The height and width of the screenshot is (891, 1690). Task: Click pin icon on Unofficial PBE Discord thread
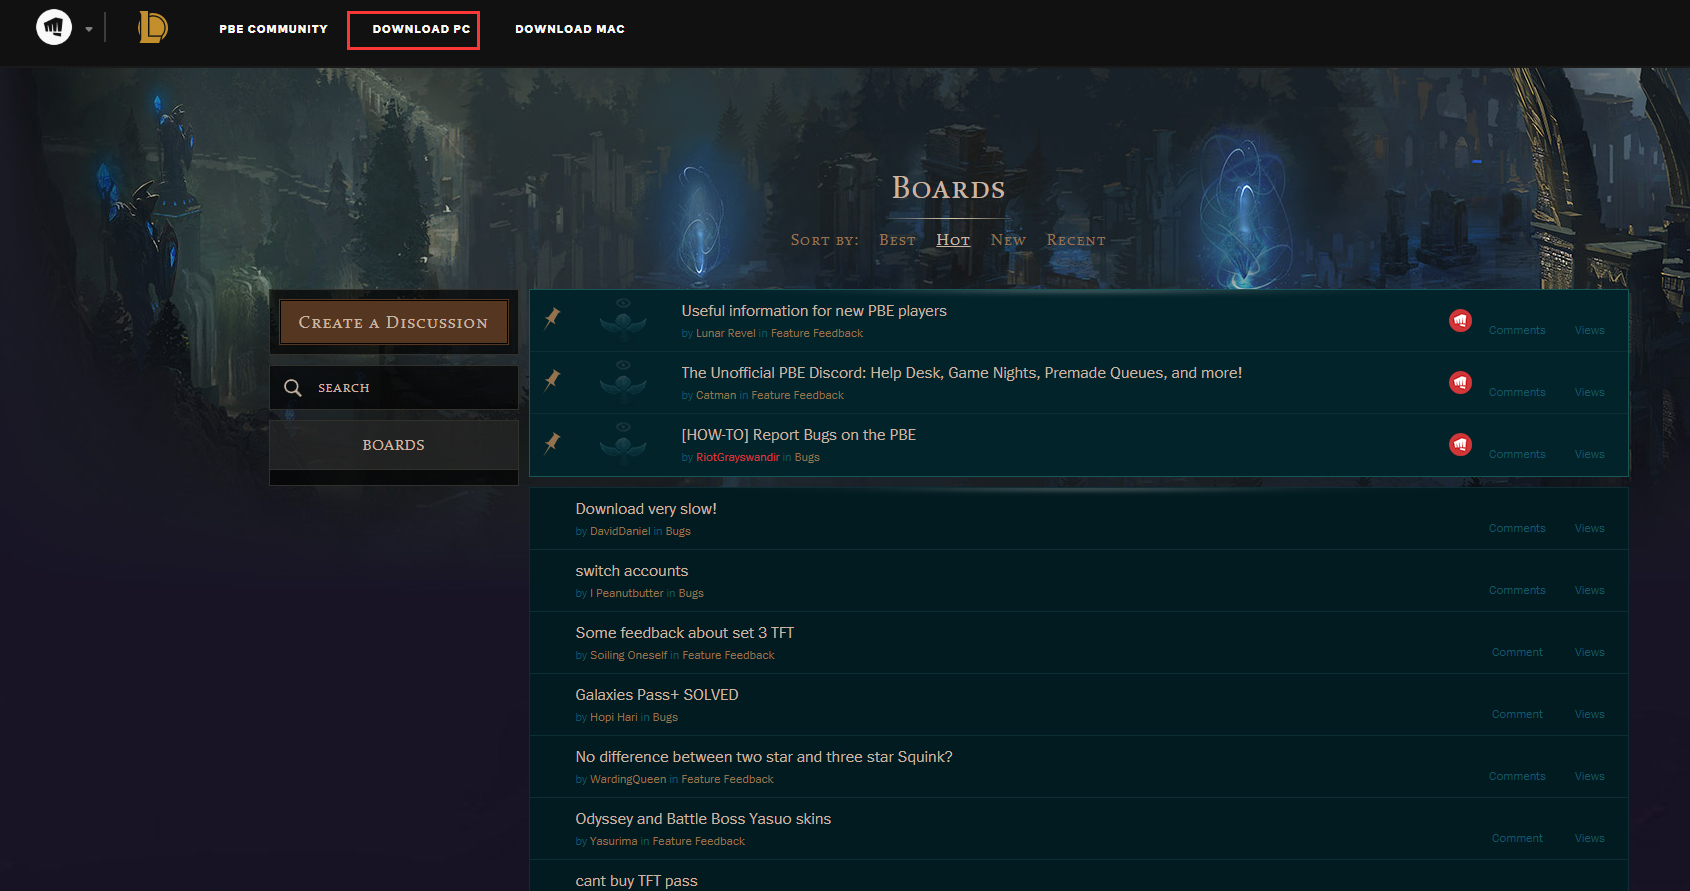(x=552, y=380)
